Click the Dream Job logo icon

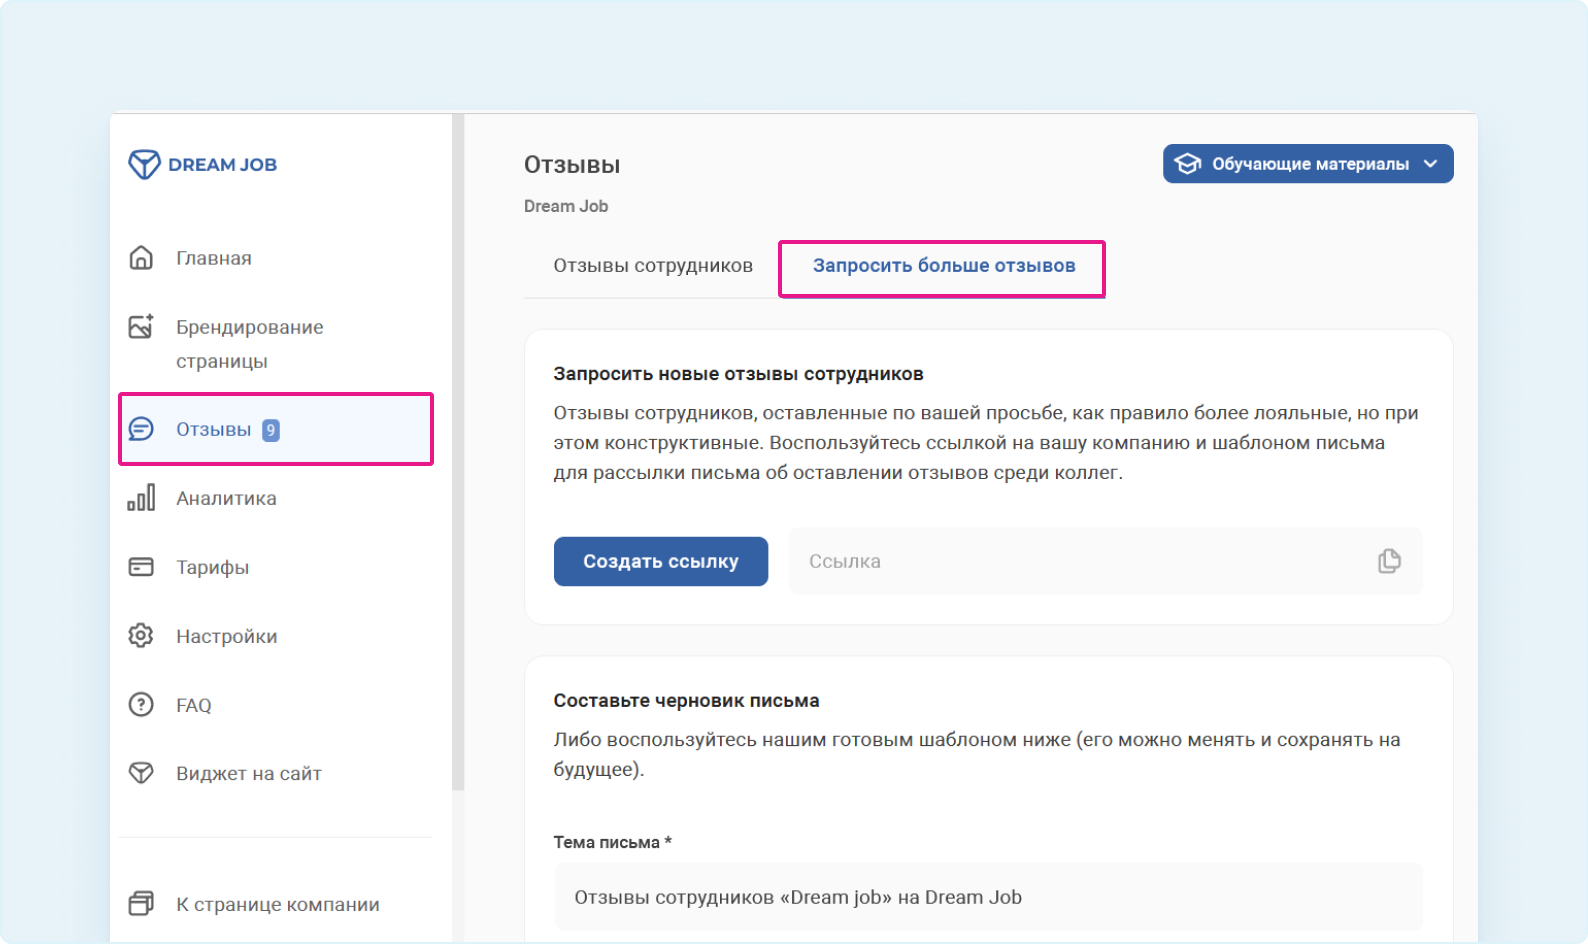[x=144, y=164]
